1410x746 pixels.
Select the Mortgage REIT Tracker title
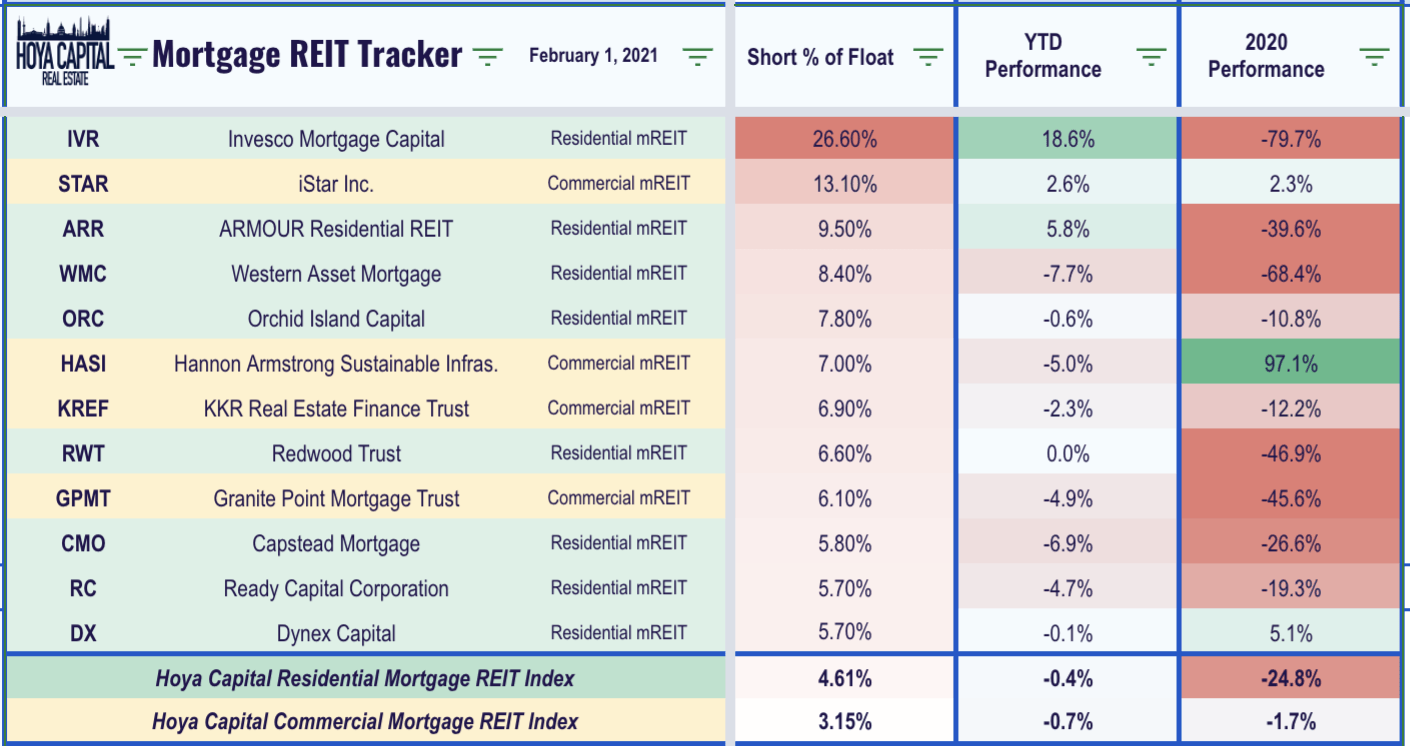coord(307,55)
